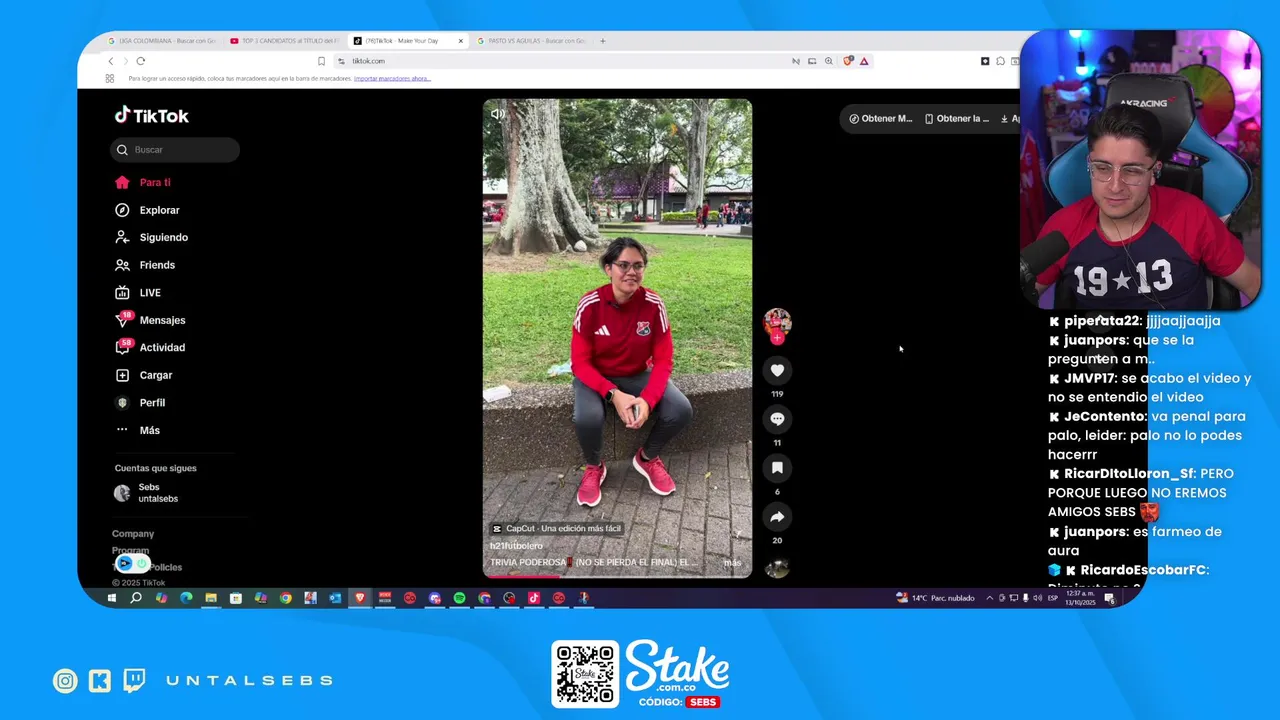Open TikTok app on taskbar
Screen dimensions: 1280x720
tap(534, 598)
